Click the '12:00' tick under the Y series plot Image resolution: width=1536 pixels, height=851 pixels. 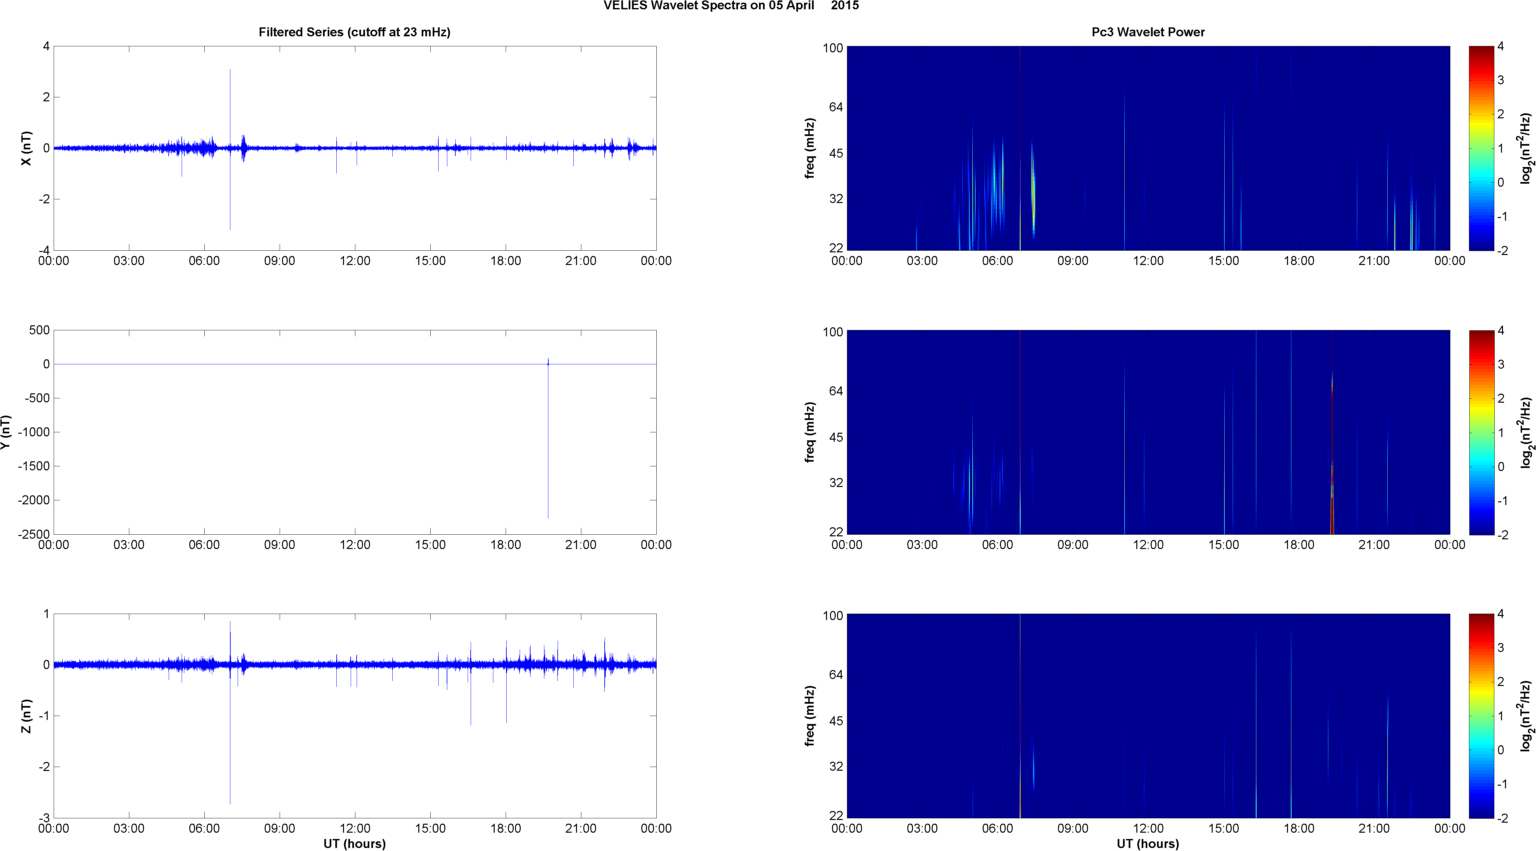pos(355,545)
